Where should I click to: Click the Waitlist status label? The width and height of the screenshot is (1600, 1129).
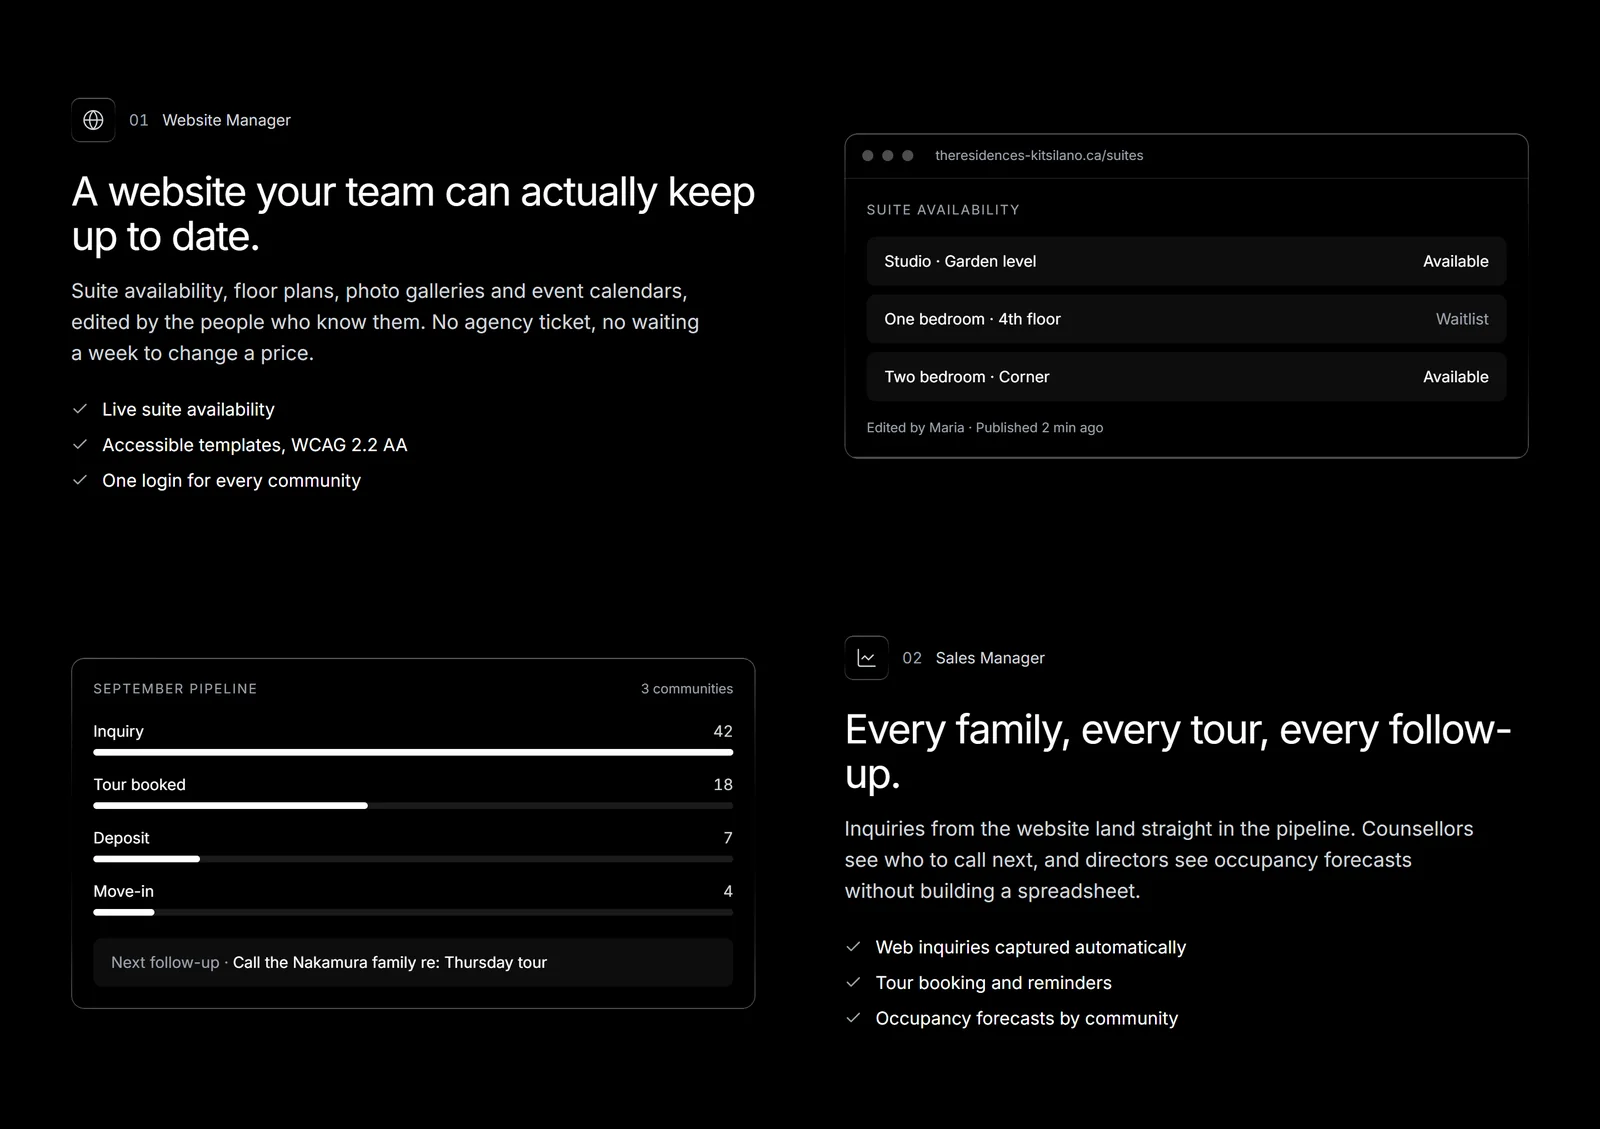click(1462, 319)
